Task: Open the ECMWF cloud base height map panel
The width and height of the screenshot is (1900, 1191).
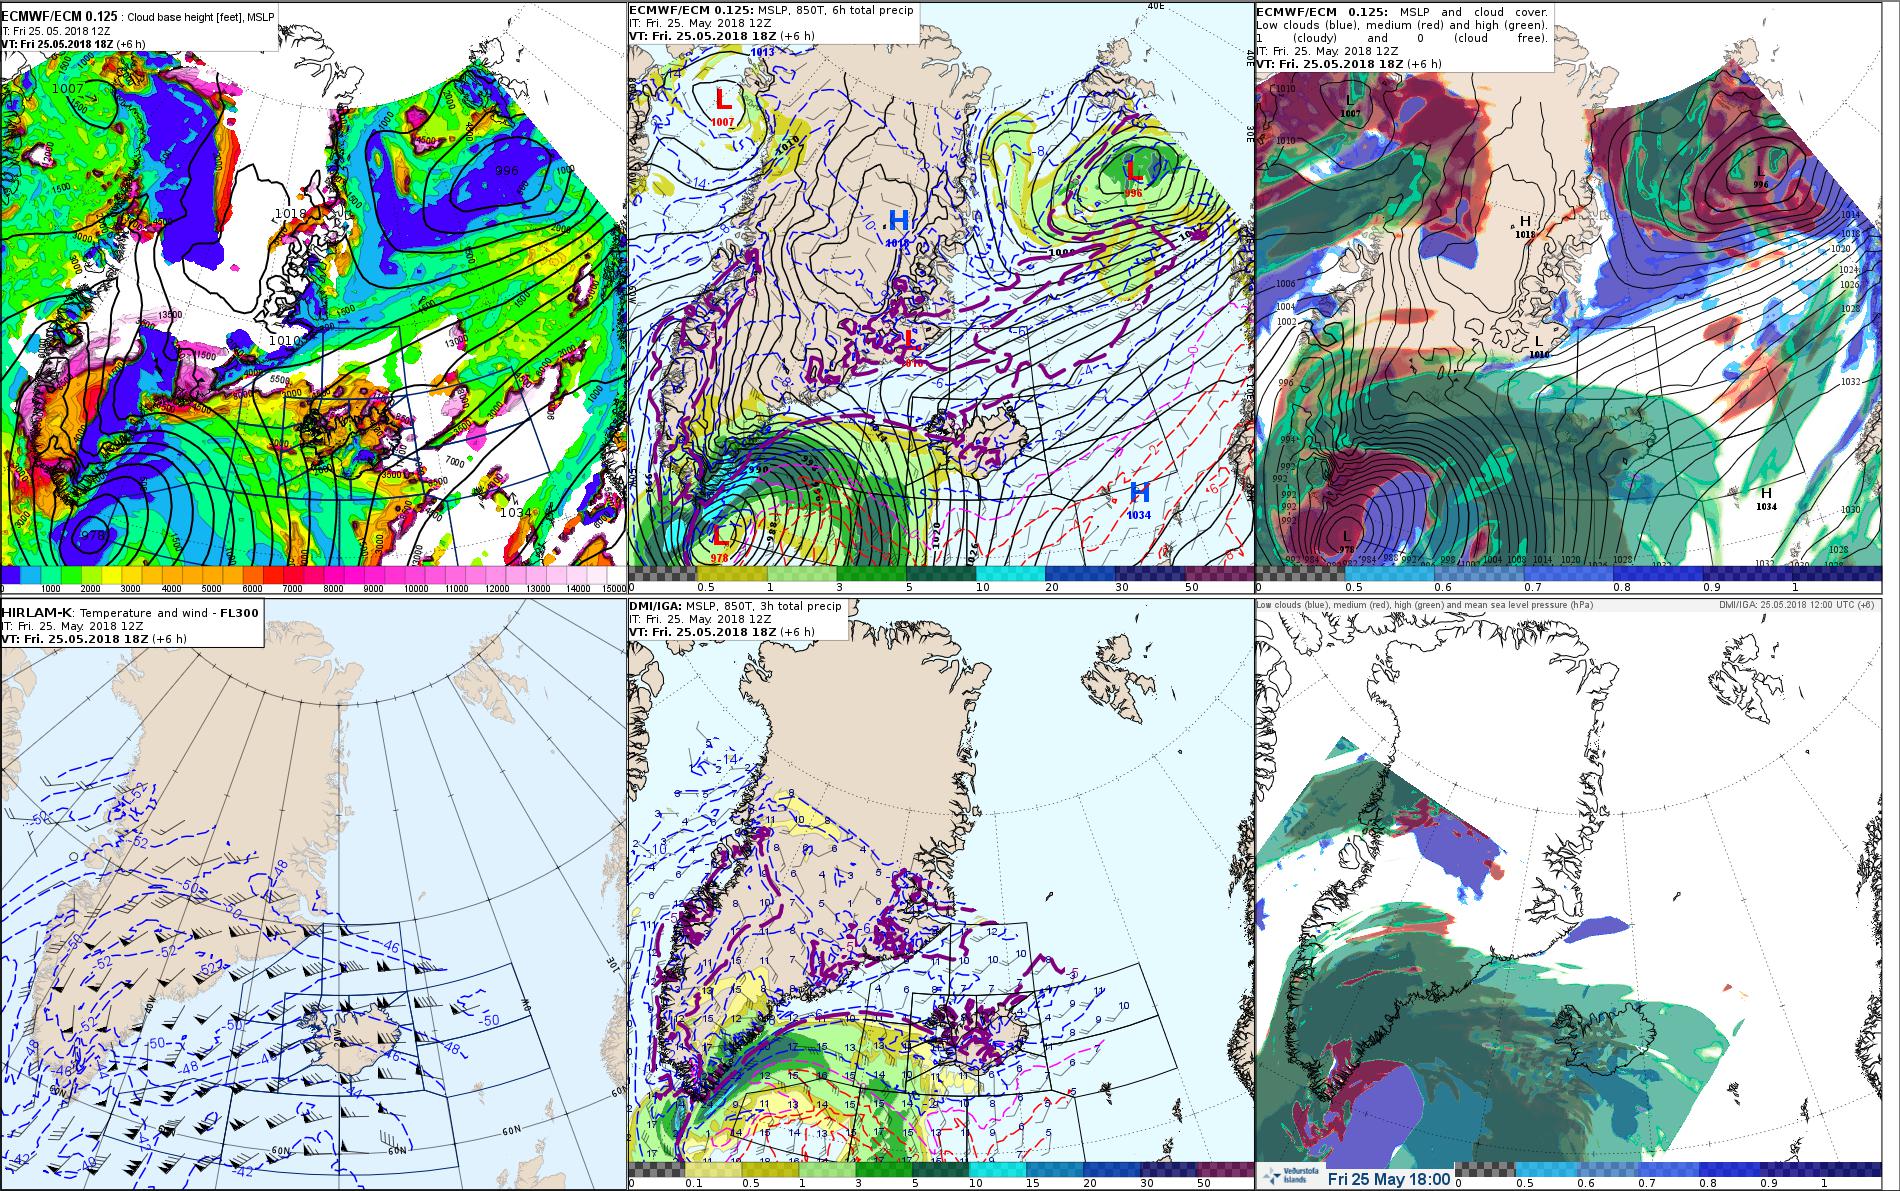Action: (313, 297)
